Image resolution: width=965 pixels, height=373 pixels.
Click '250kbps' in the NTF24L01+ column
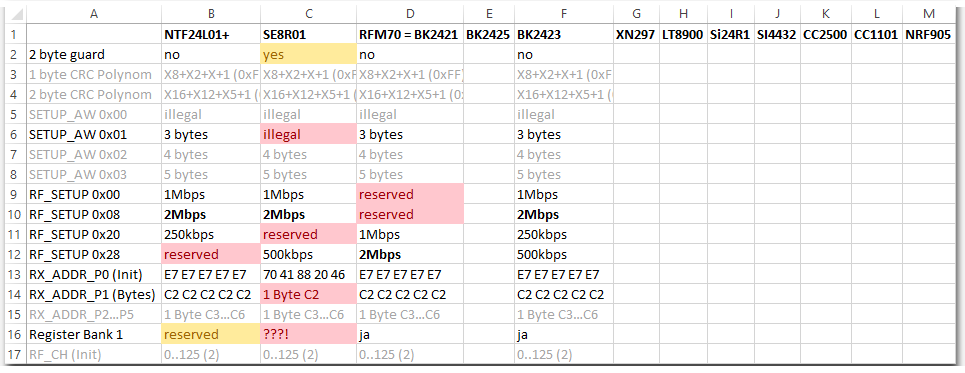point(210,235)
